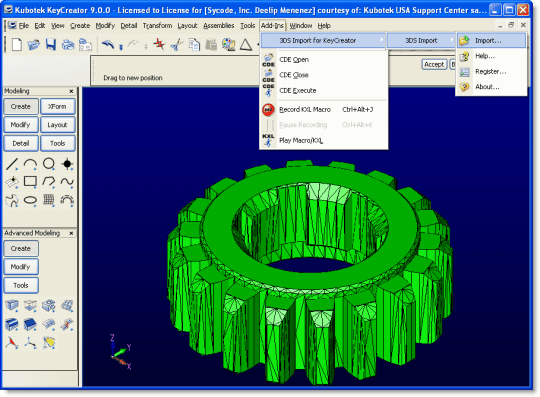Choose About... in the submenu
Viewport: 540px width, 397px height.
coord(492,87)
